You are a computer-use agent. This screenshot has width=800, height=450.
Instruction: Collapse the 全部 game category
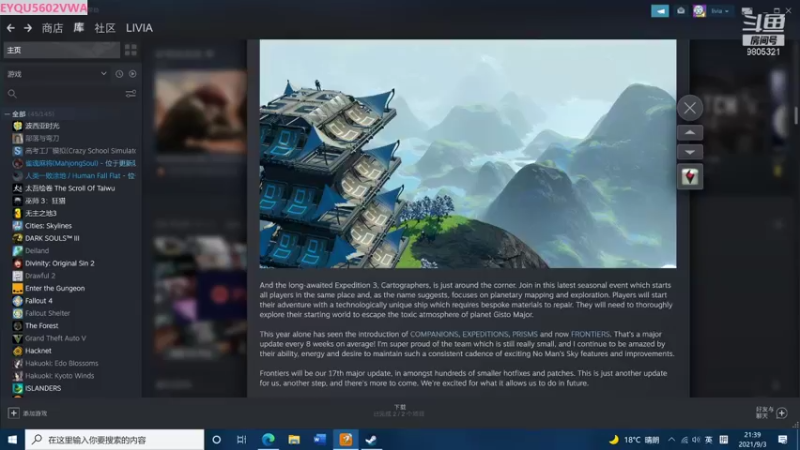(x=7, y=114)
